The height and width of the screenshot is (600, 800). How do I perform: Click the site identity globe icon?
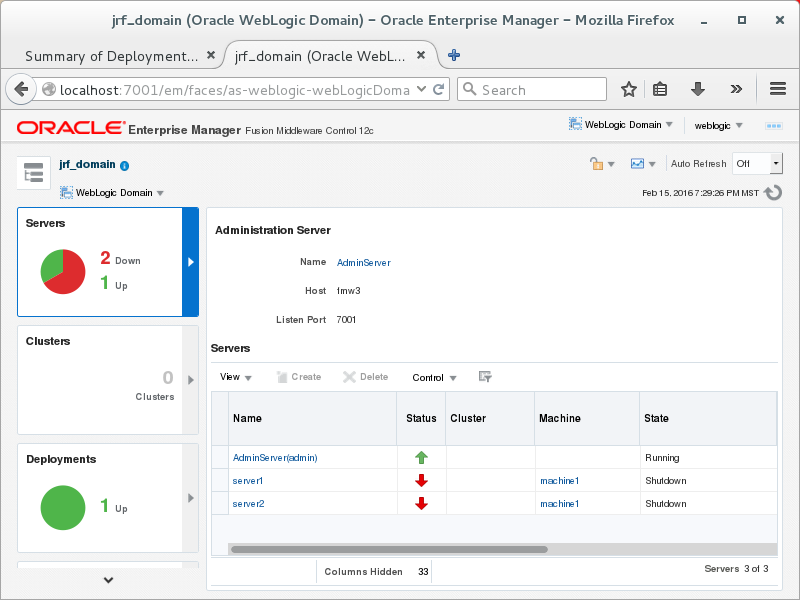pos(48,90)
